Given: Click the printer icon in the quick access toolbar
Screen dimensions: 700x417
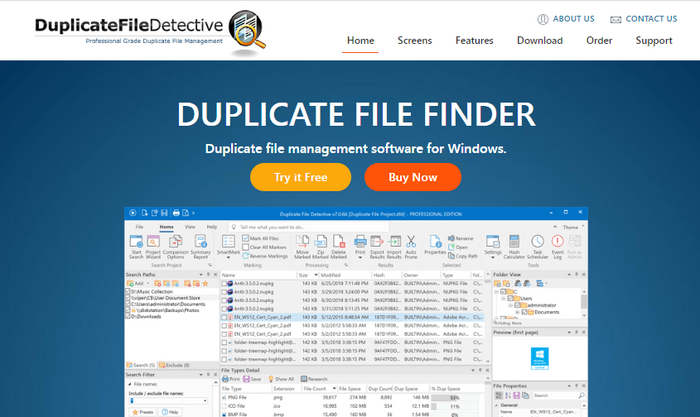Looking at the screenshot, I should [176, 213].
